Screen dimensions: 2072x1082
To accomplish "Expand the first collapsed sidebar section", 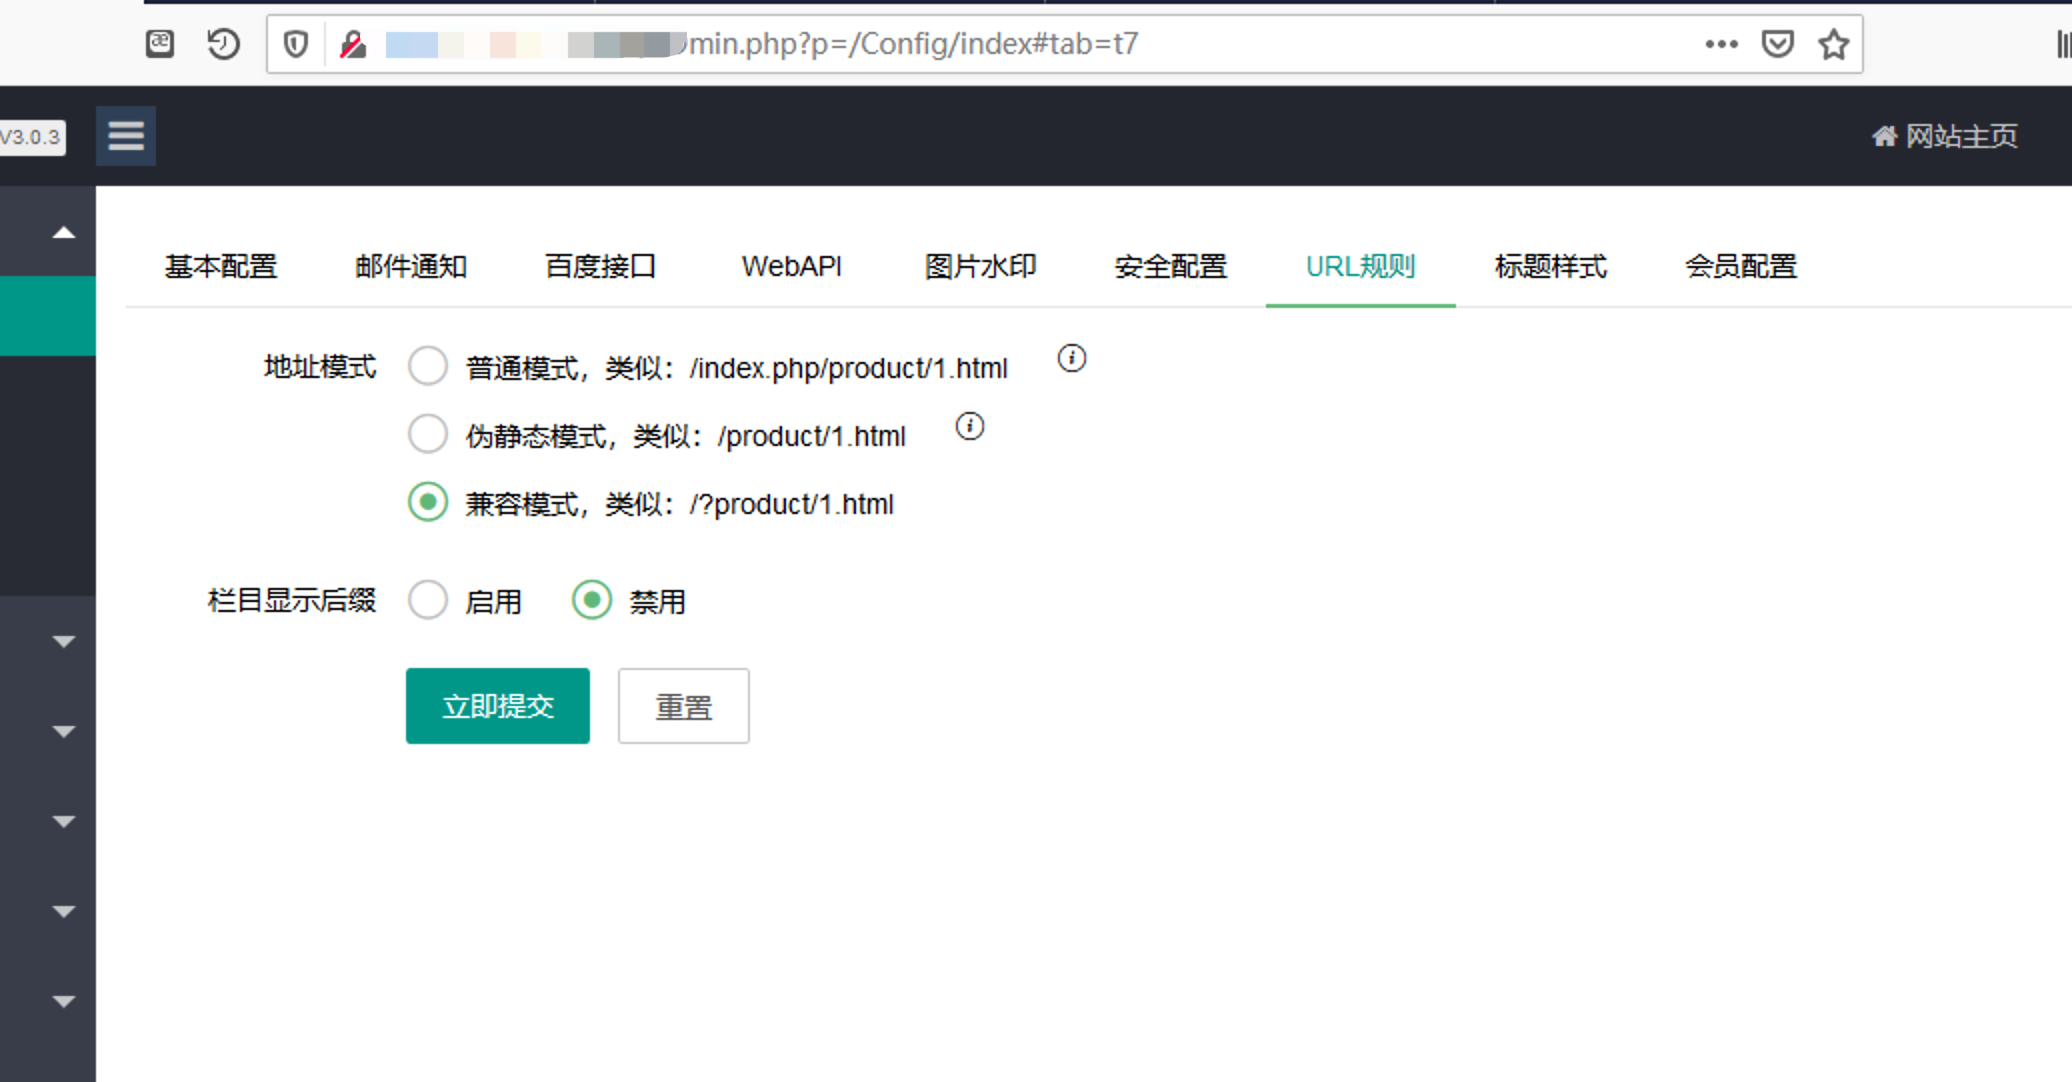I will point(63,641).
